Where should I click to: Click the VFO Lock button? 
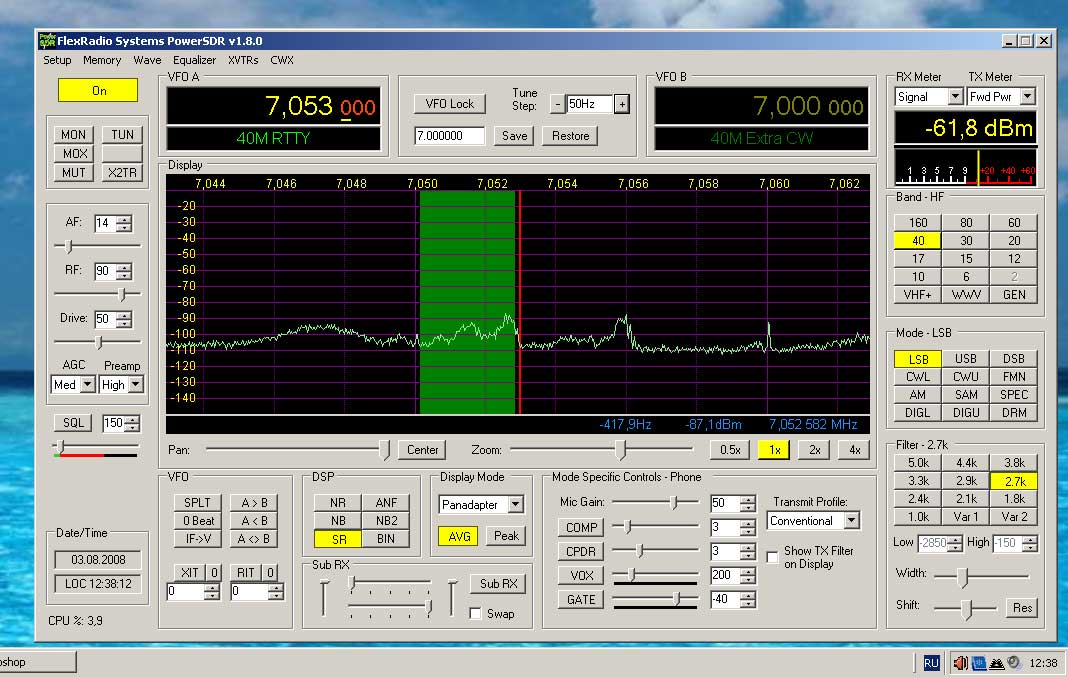[x=449, y=104]
